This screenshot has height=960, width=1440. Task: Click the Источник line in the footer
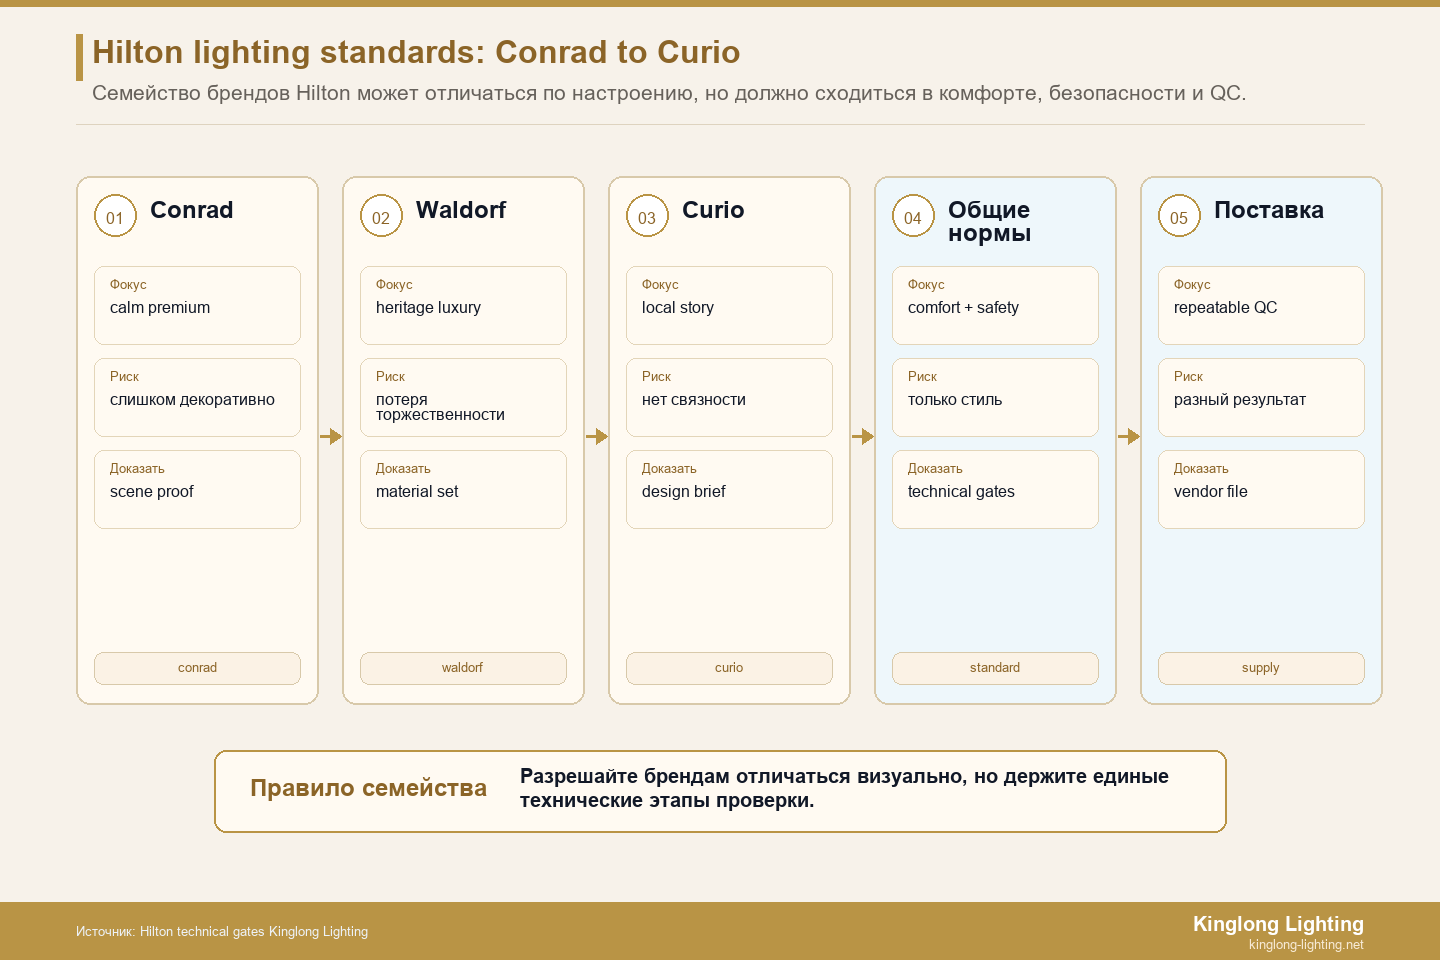[x=222, y=931]
